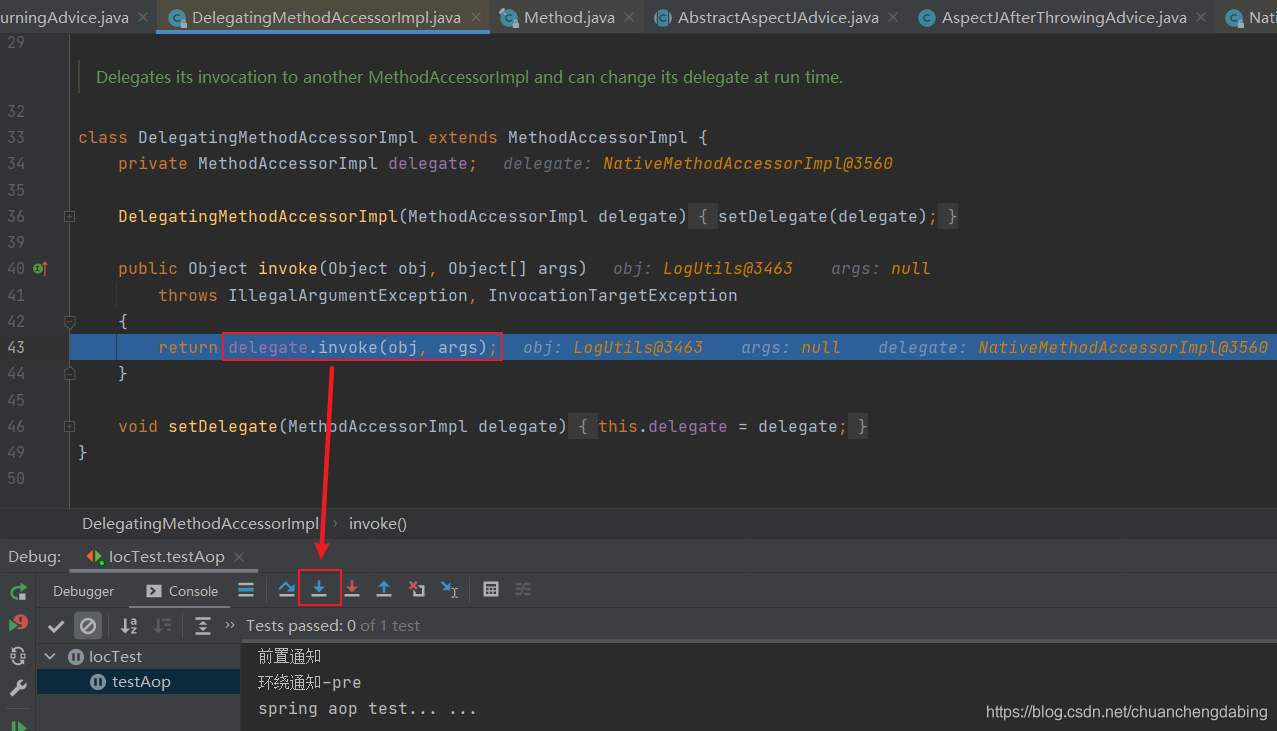Click Show Execution Point icon

coord(246,589)
